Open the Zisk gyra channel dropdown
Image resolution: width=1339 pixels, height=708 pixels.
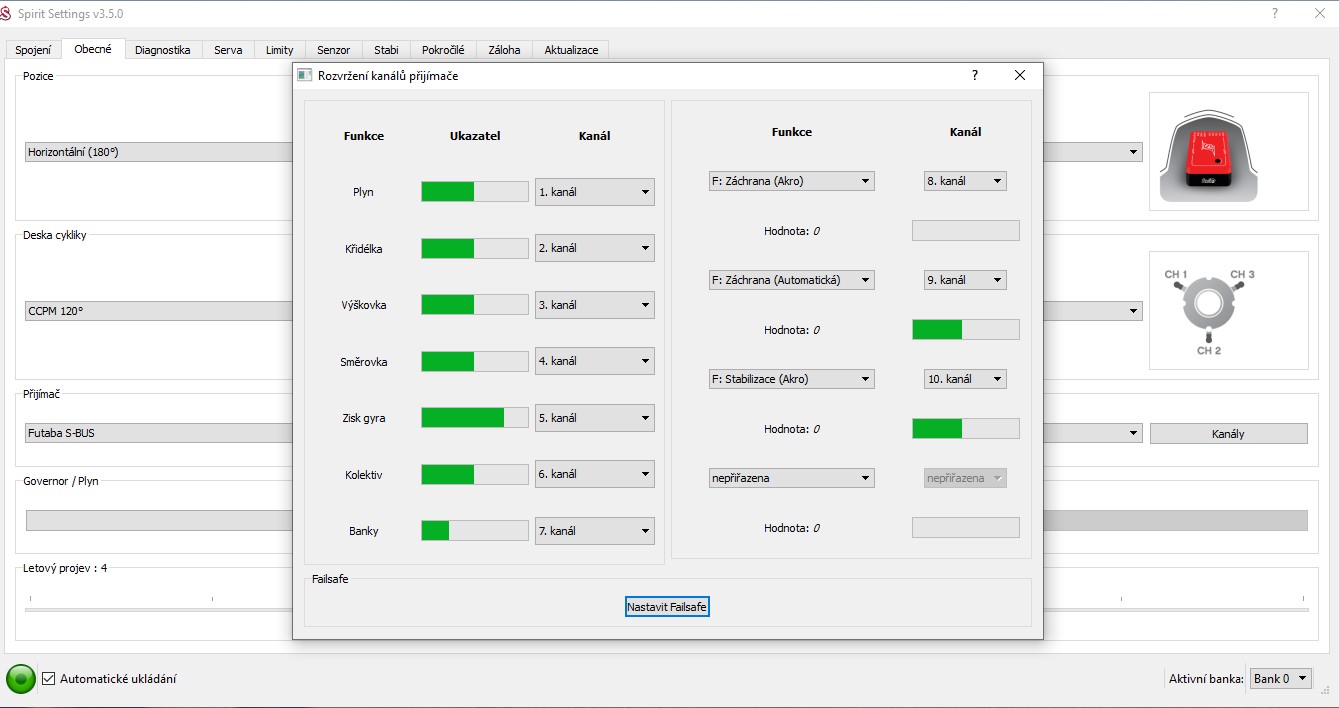click(x=594, y=418)
